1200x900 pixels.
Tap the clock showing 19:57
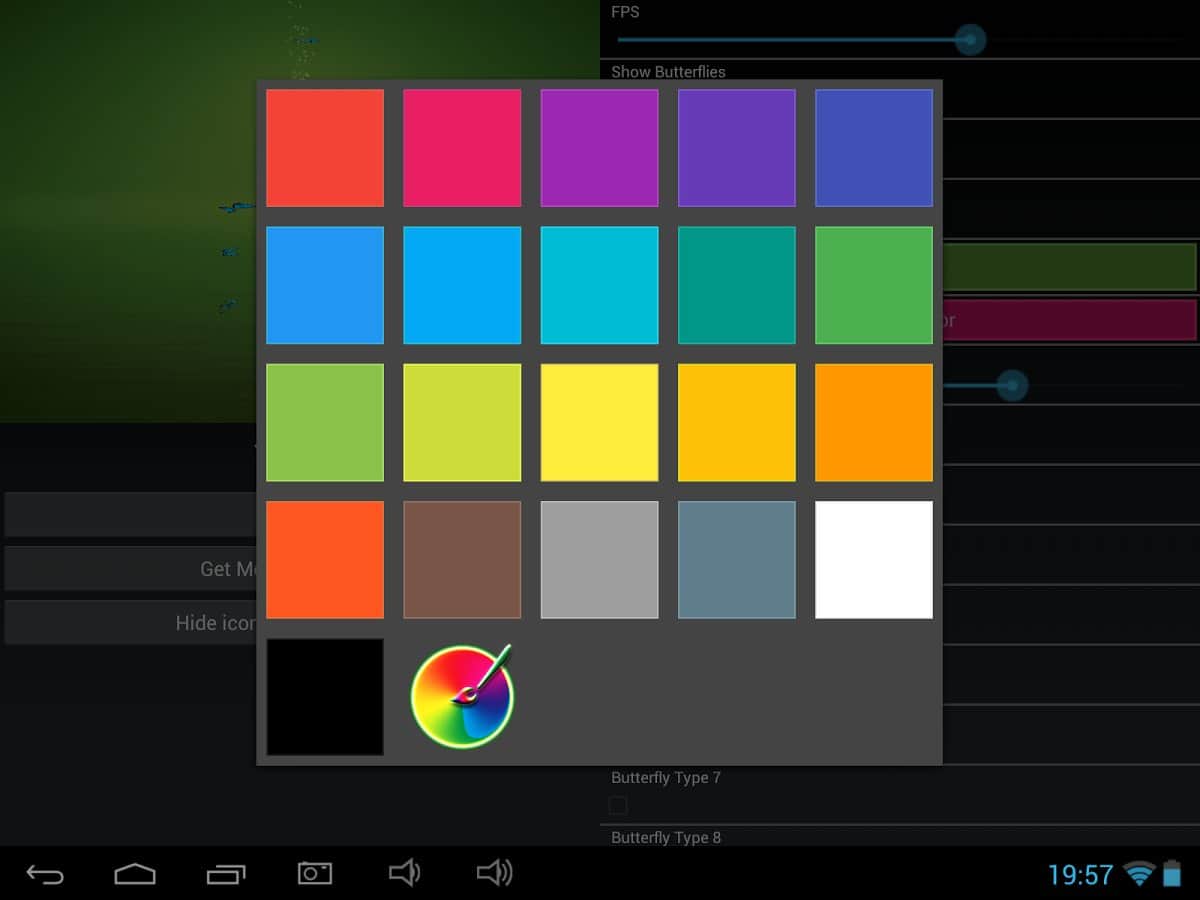(x=1080, y=875)
